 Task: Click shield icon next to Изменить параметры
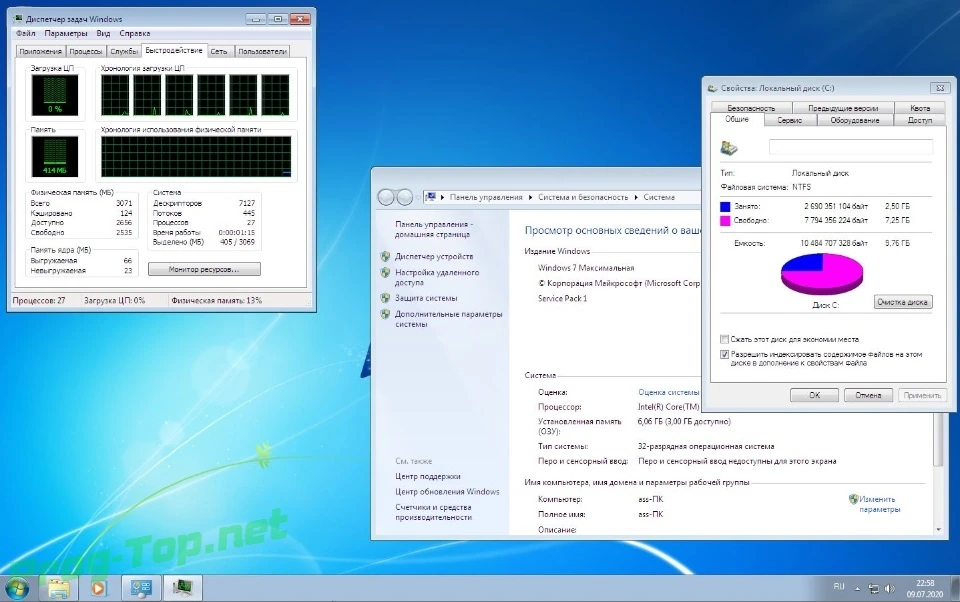[853, 499]
